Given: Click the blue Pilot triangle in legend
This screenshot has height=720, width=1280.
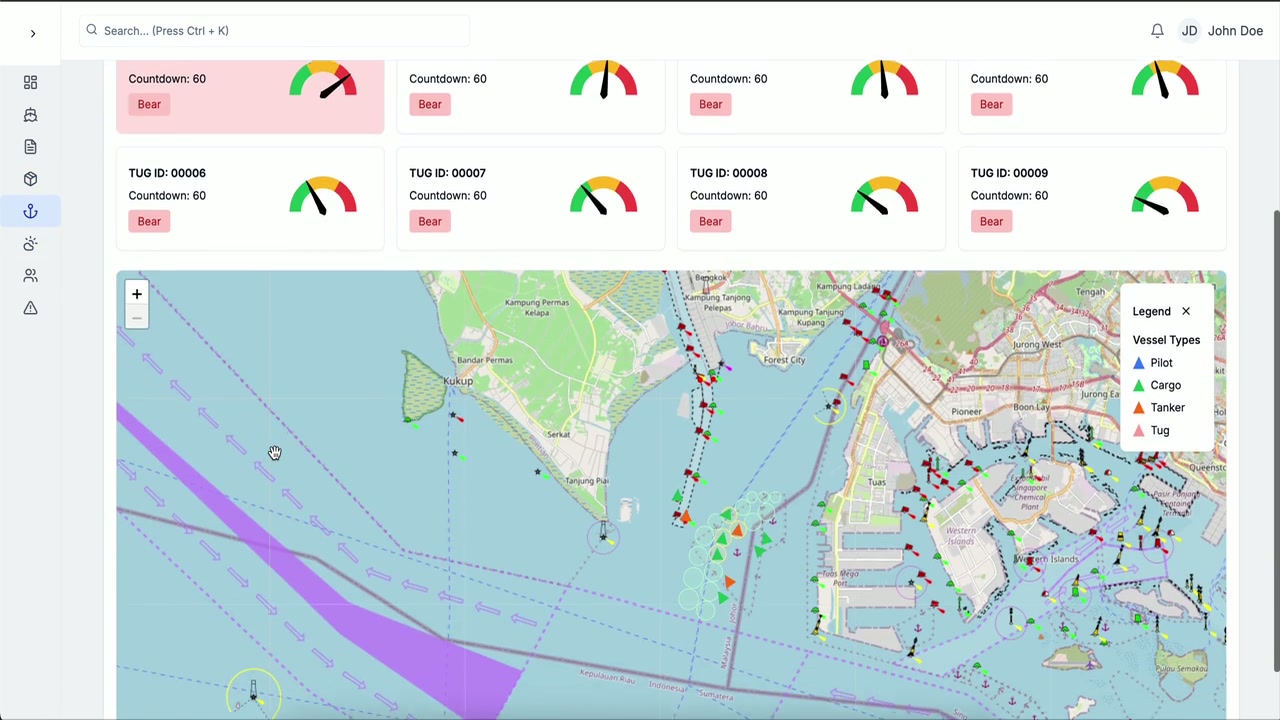Looking at the screenshot, I should tap(1139, 363).
